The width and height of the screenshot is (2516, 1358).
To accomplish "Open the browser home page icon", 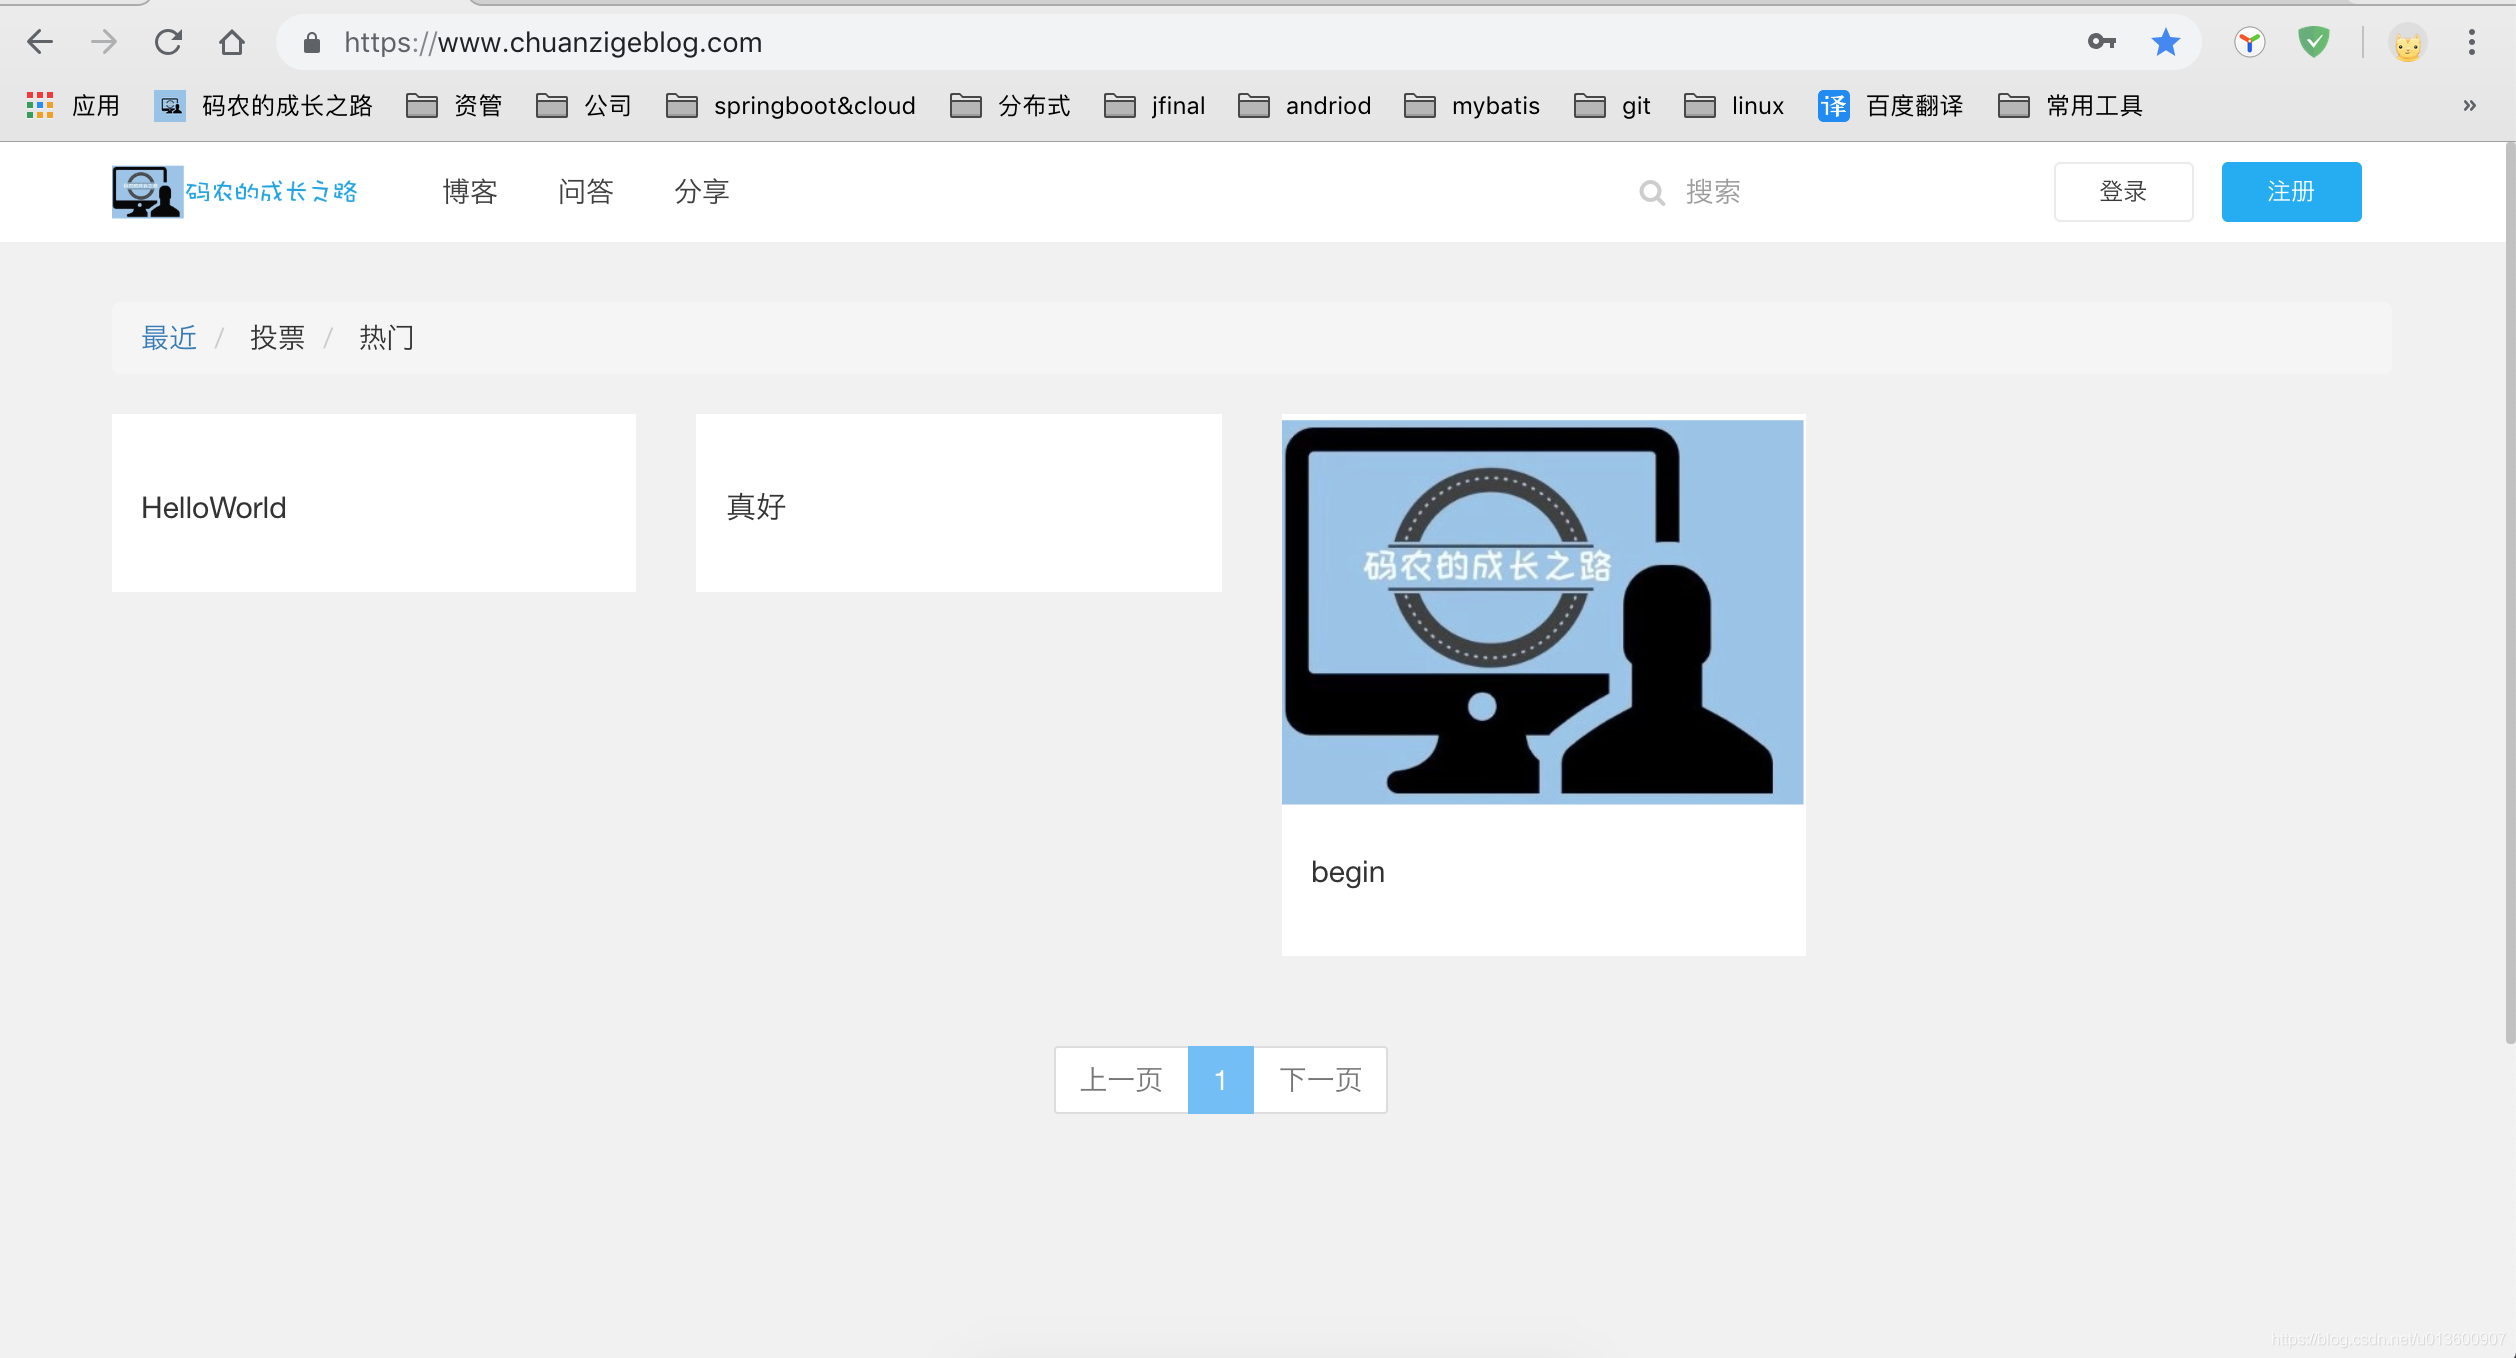I will click(232, 42).
